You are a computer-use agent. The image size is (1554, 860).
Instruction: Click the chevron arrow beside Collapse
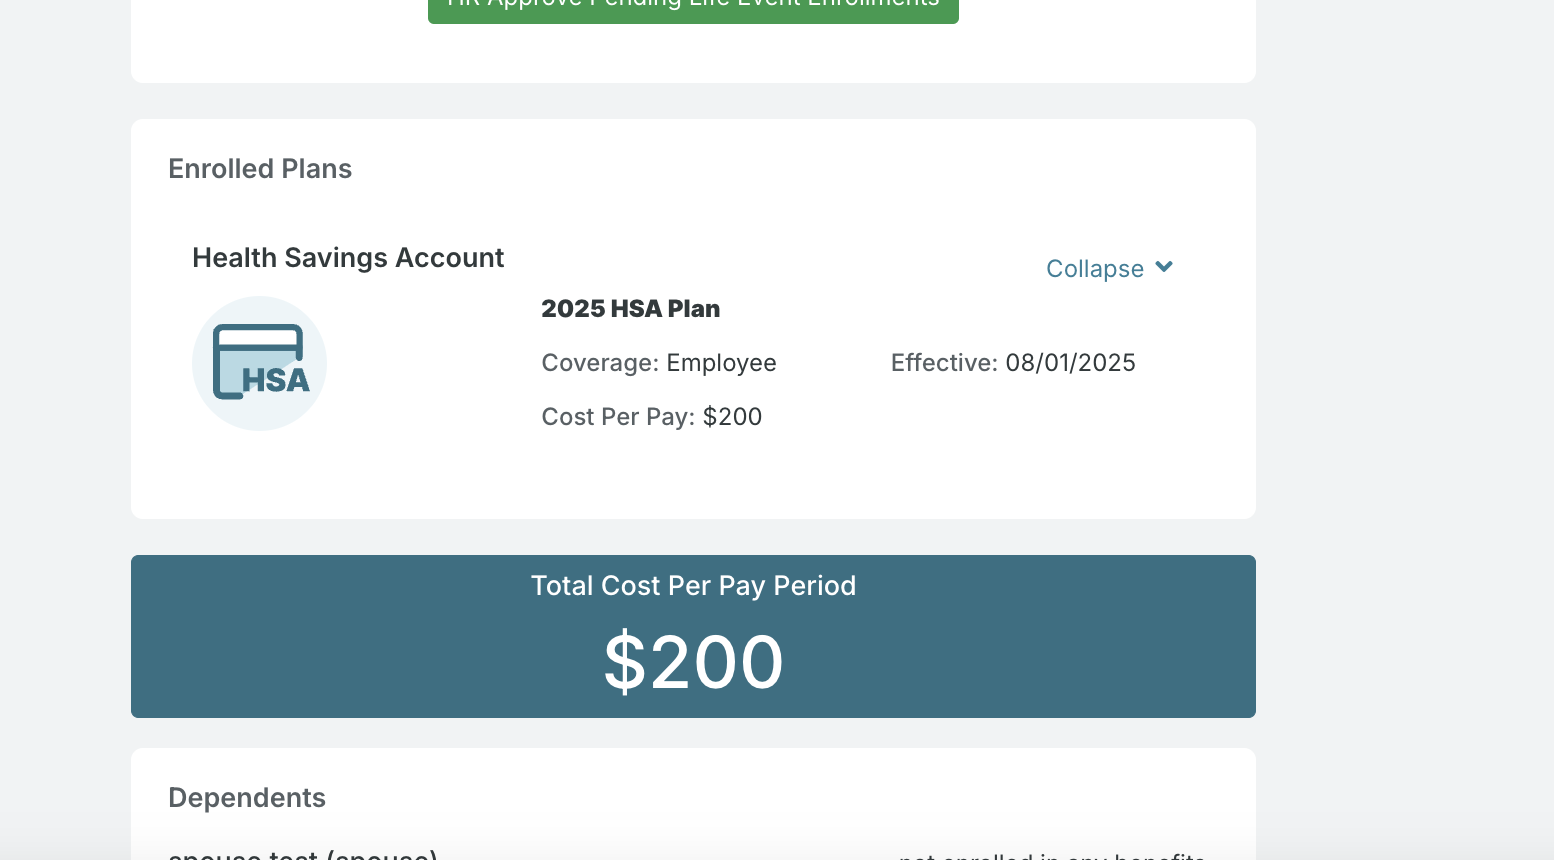(1164, 267)
